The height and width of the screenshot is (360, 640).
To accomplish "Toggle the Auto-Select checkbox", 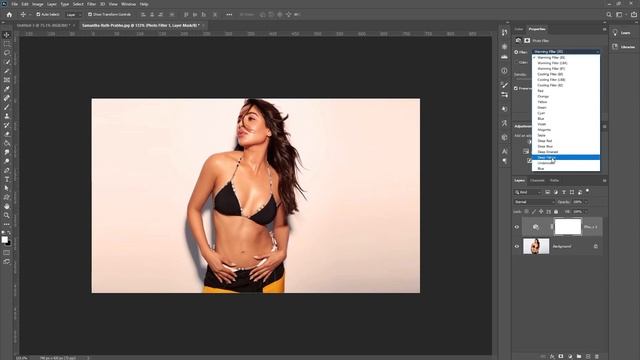I will click(38, 15).
